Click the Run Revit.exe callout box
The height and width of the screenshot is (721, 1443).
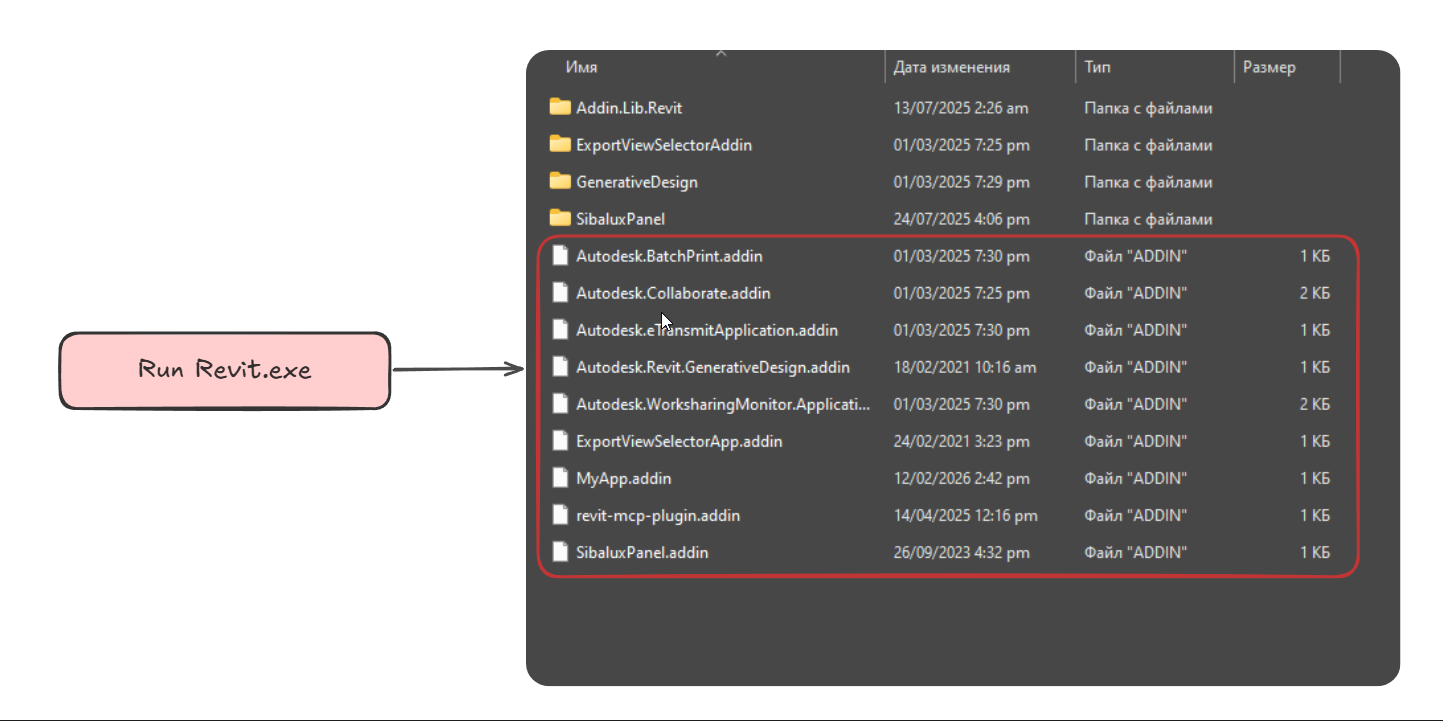point(225,371)
